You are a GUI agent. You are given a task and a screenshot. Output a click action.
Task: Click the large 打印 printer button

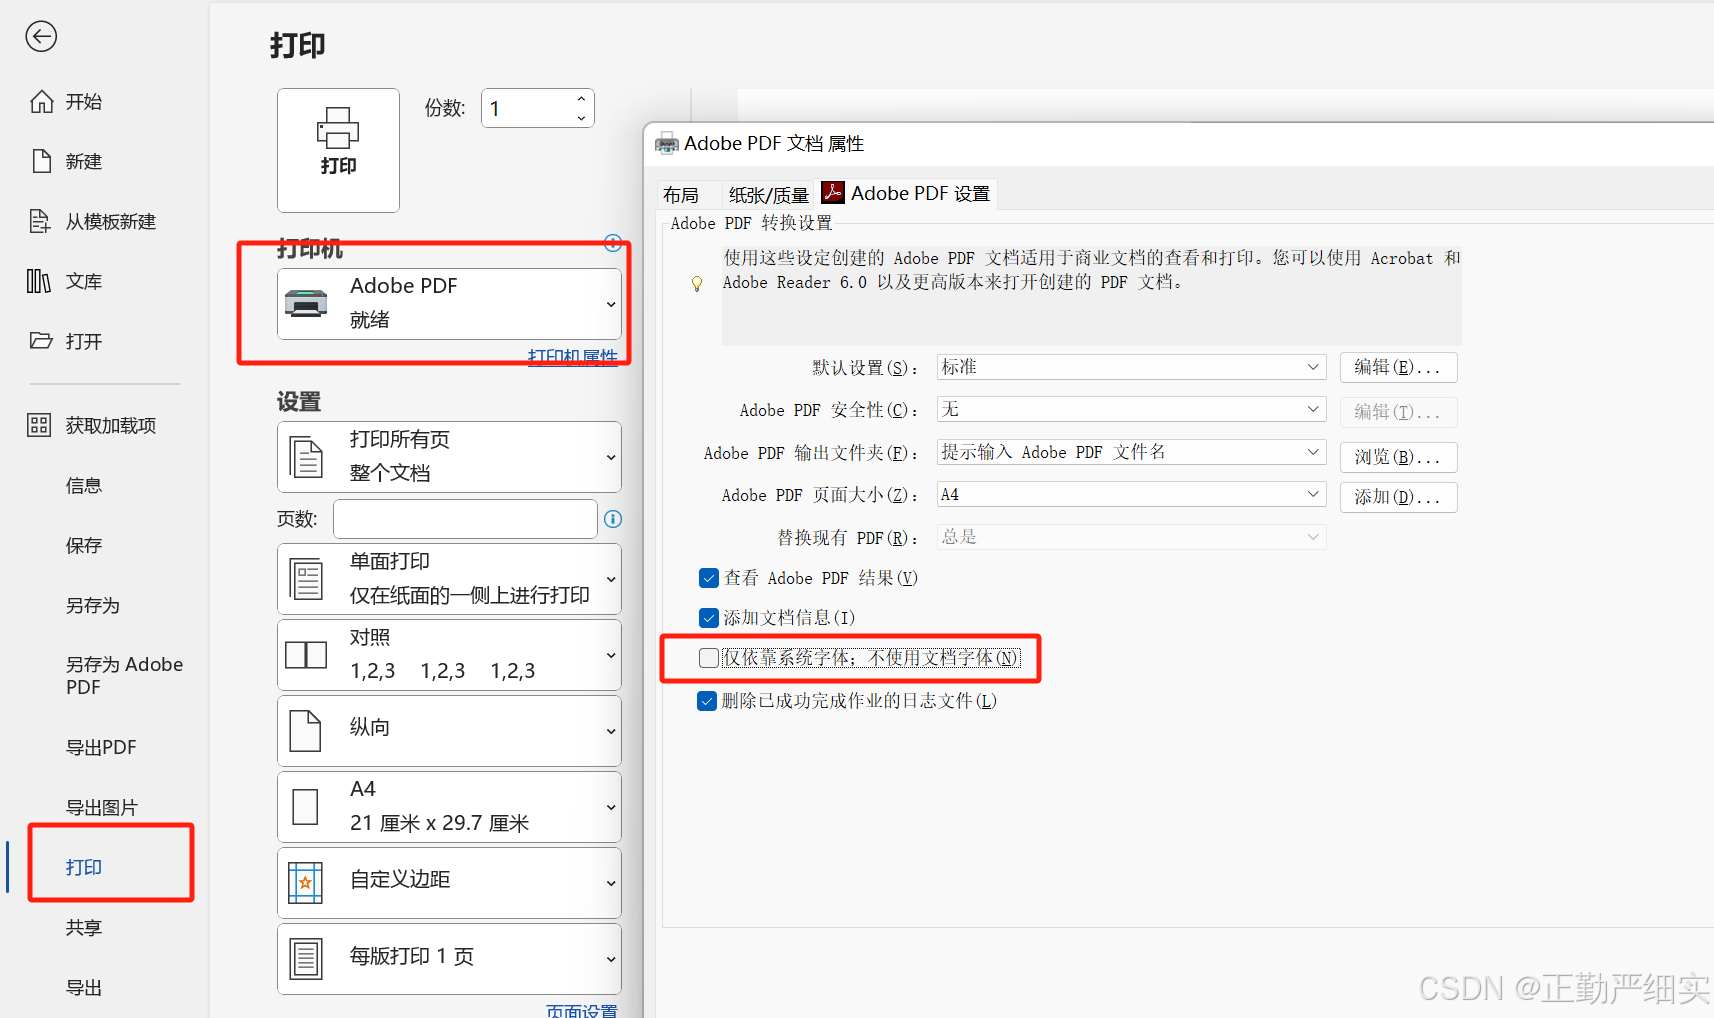point(338,150)
